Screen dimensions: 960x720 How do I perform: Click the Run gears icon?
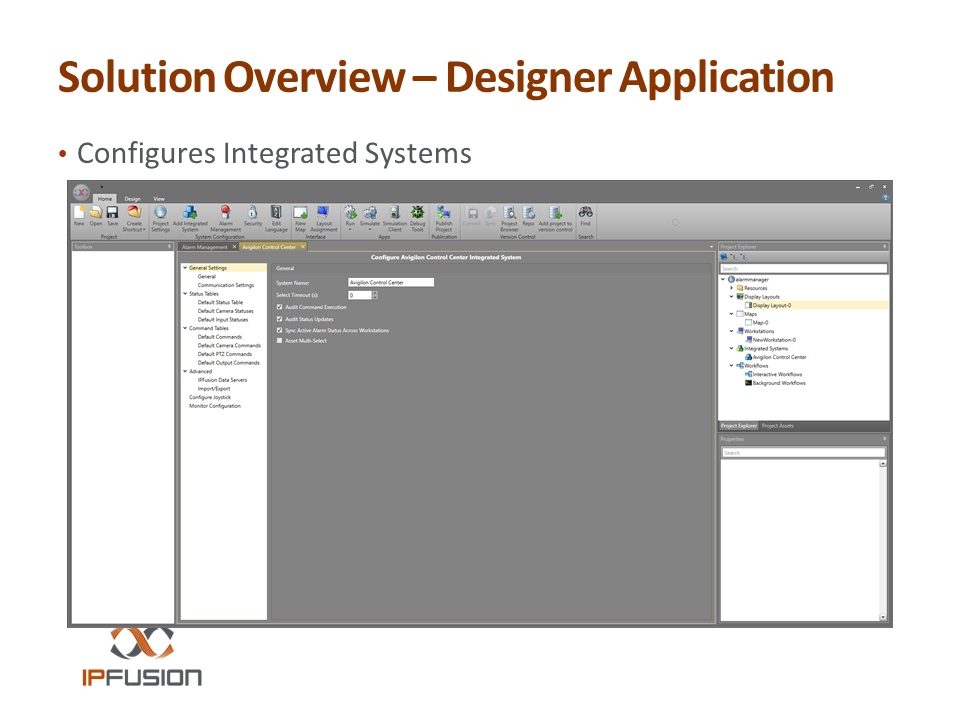350,212
